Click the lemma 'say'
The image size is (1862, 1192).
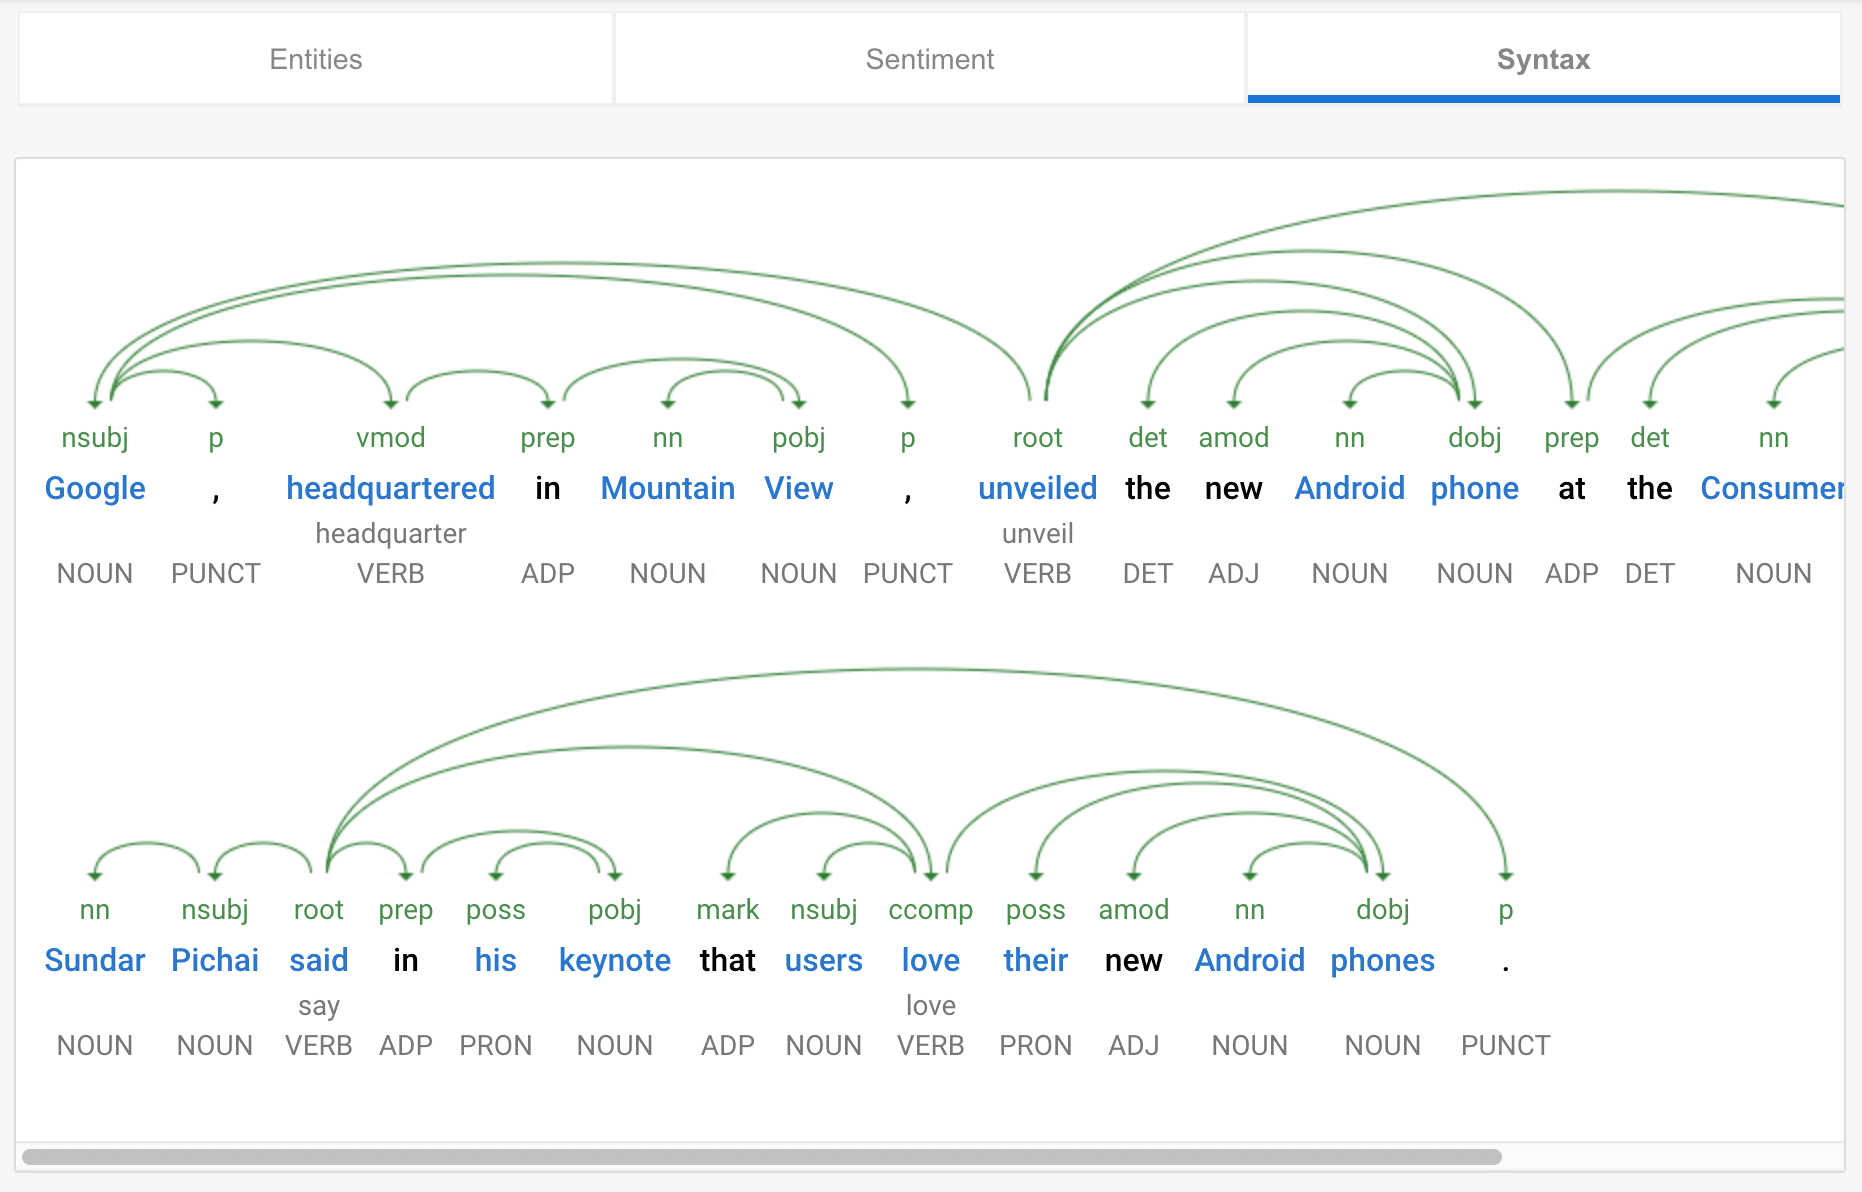click(319, 1006)
